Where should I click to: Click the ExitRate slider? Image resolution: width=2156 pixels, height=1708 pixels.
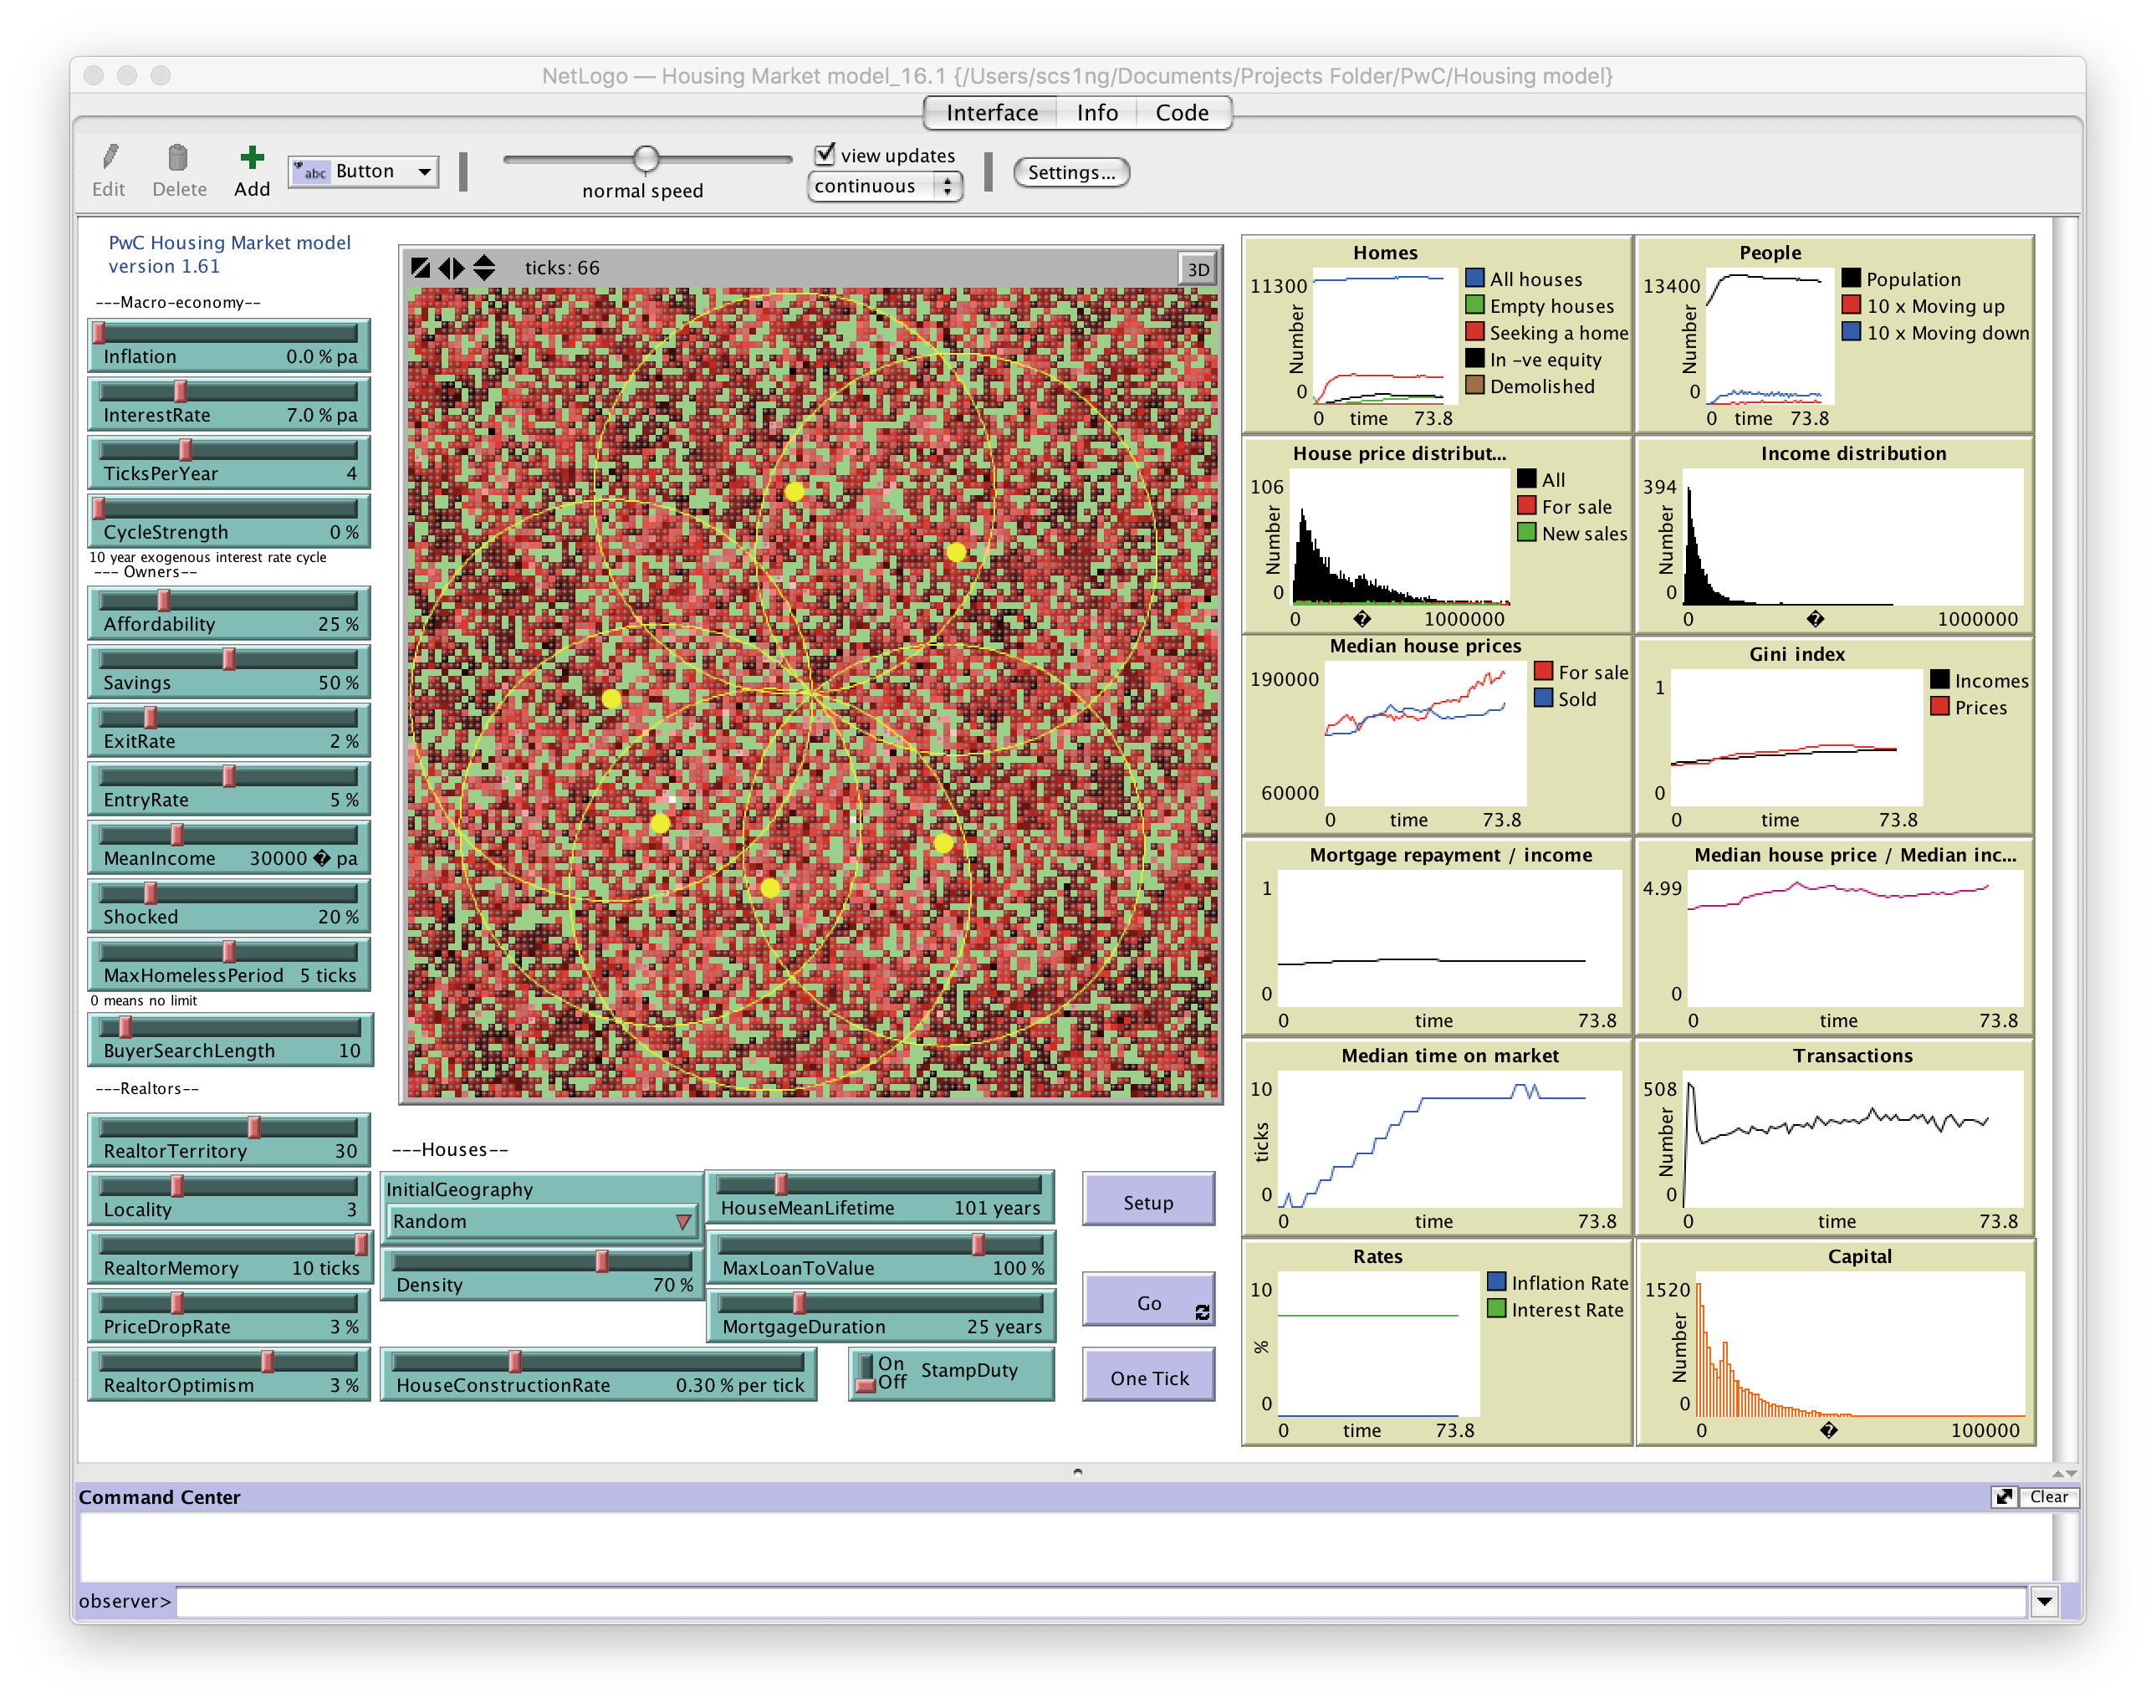229,730
